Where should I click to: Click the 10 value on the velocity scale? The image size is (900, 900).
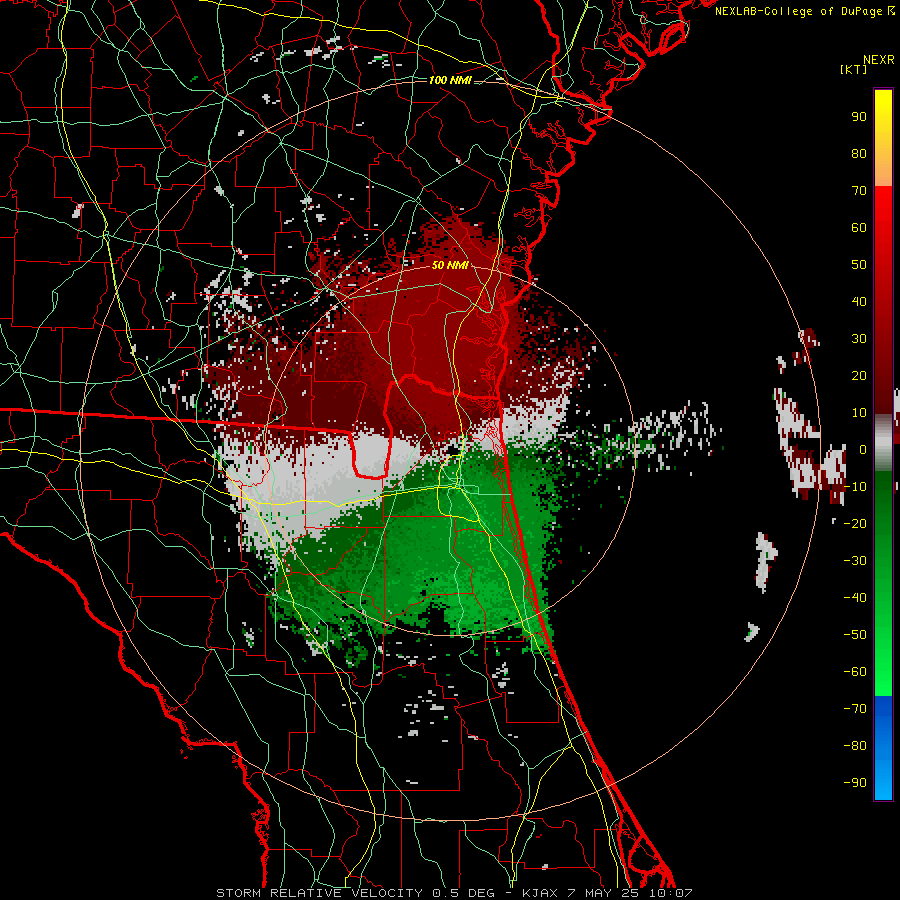pyautogui.click(x=859, y=413)
